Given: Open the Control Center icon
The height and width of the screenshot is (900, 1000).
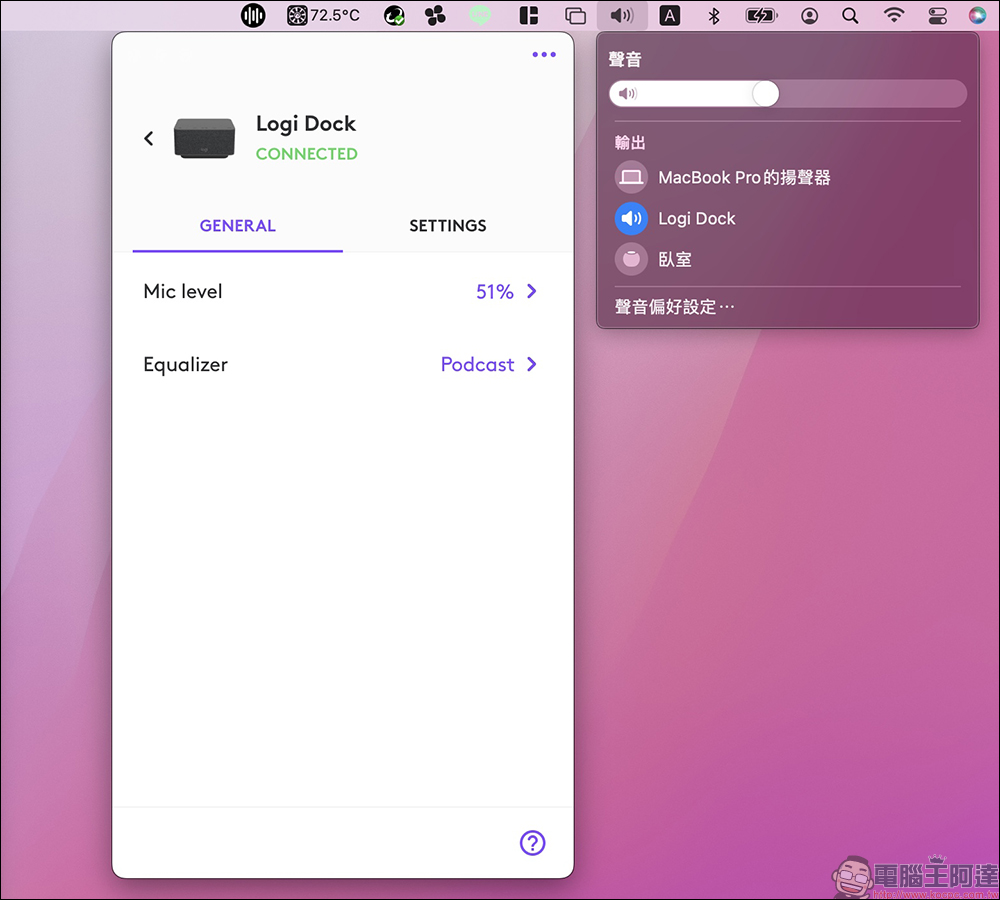Looking at the screenshot, I should tap(937, 15).
